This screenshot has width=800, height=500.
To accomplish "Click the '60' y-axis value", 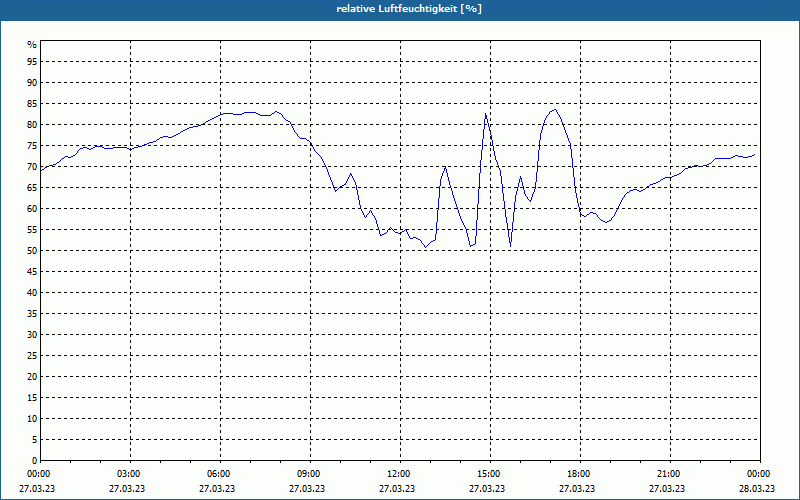I will tap(32, 209).
